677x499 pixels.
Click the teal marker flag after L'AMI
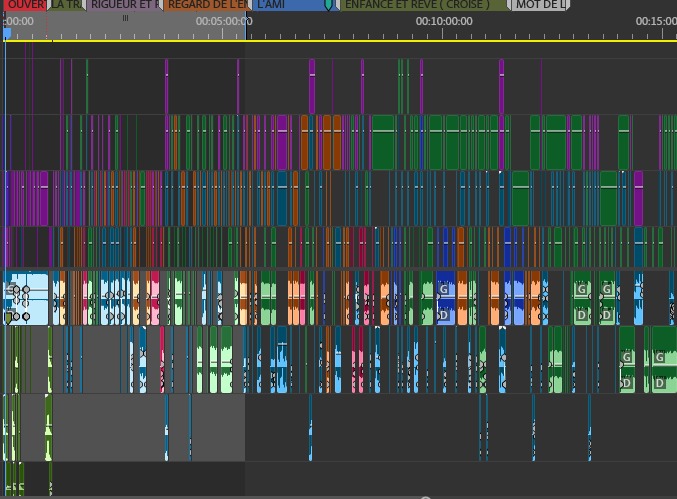click(x=329, y=5)
